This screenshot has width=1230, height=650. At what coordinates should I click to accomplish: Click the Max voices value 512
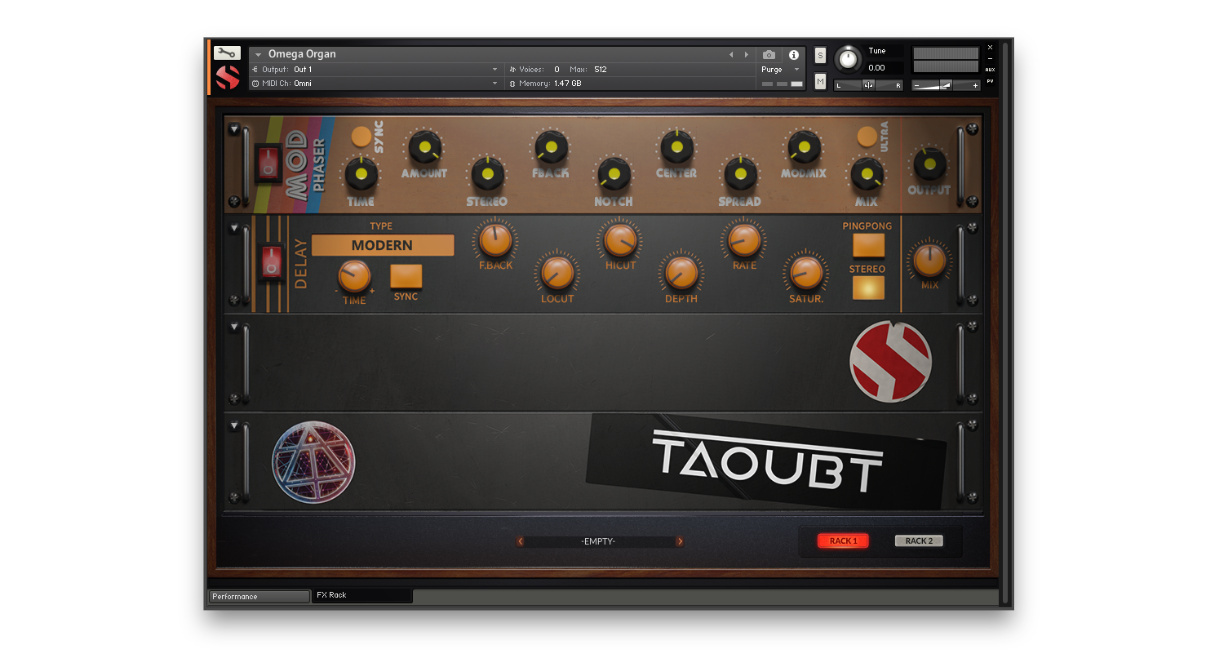tap(600, 69)
